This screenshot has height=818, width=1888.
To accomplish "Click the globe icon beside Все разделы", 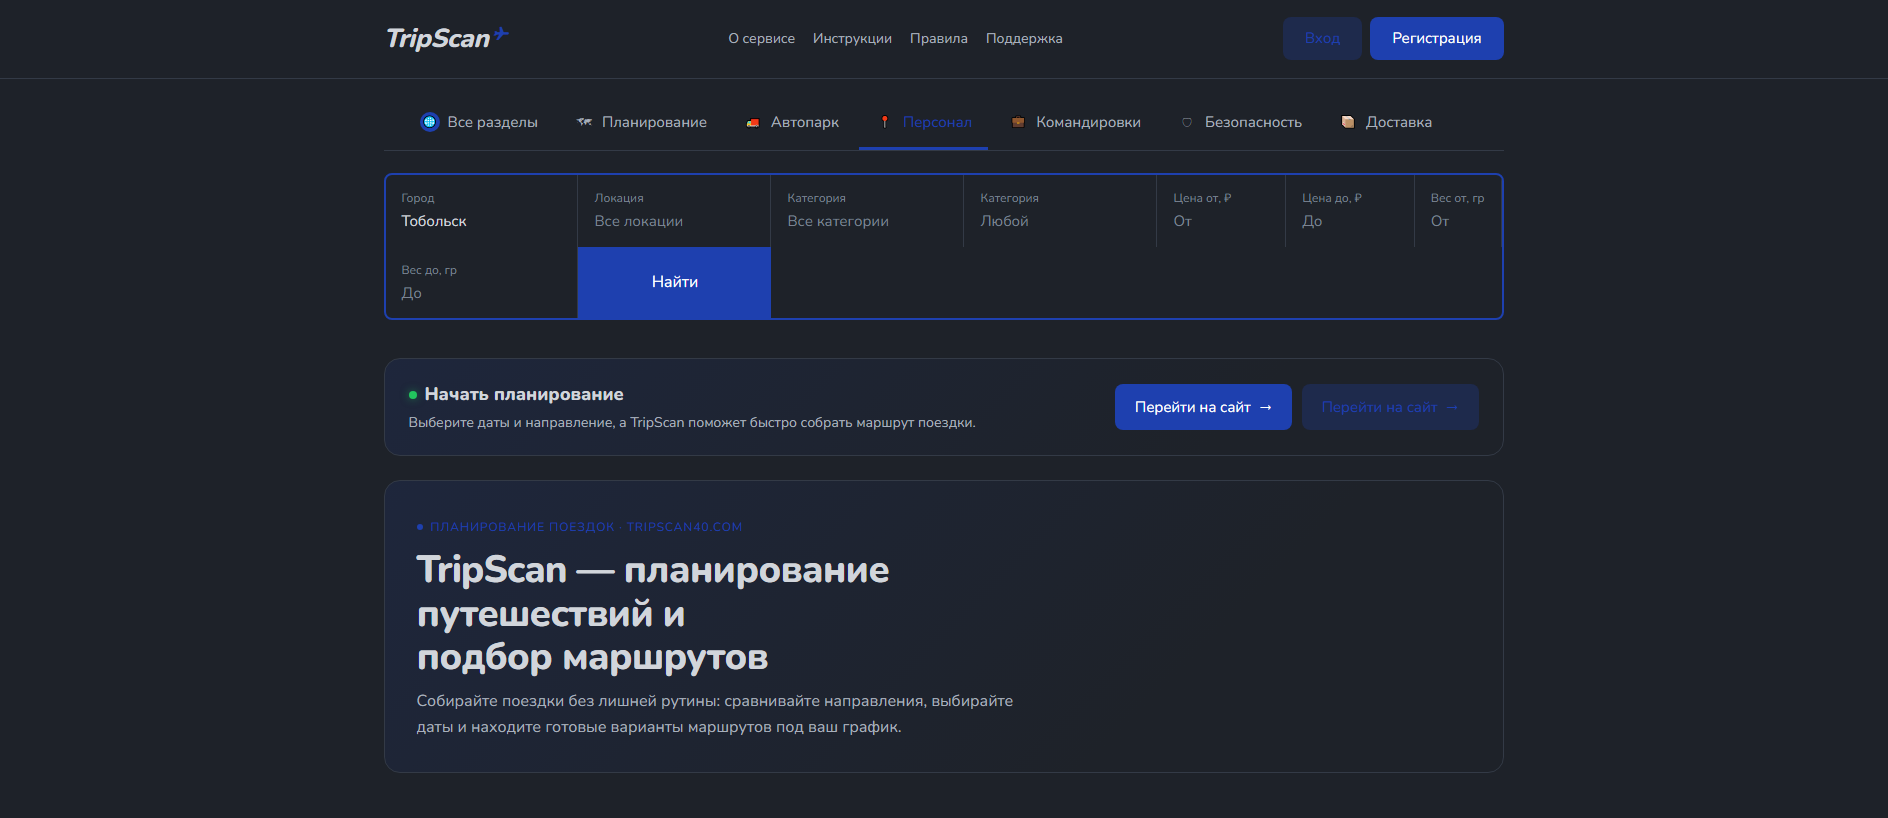I will [x=430, y=122].
